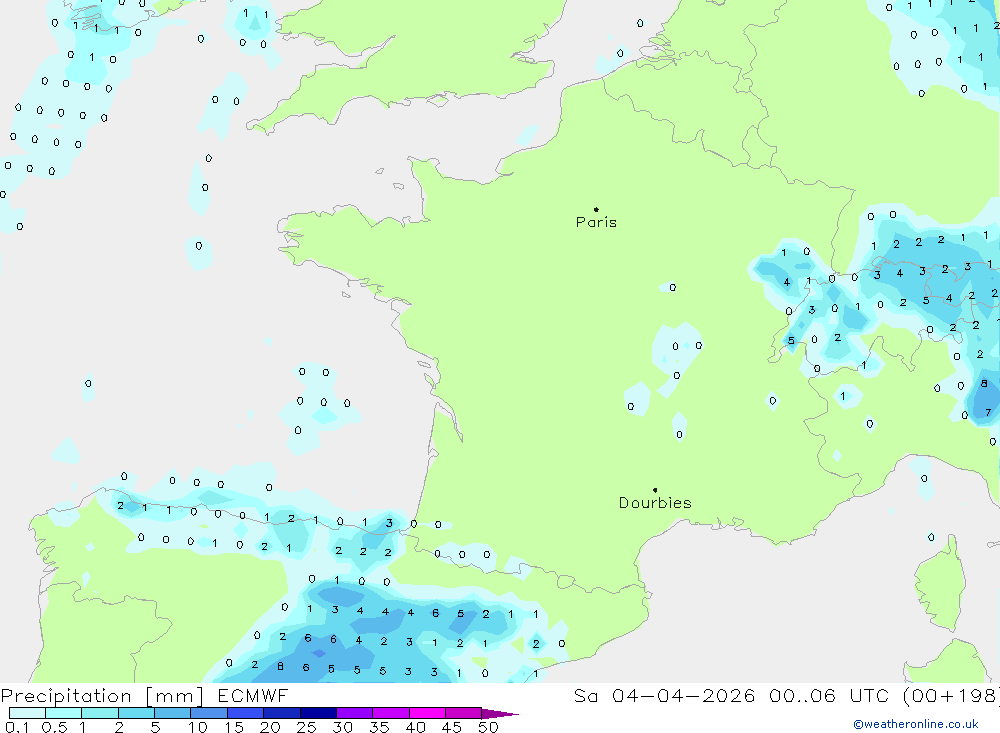
Task: Click the 30 legend scale label
Action: (x=342, y=727)
